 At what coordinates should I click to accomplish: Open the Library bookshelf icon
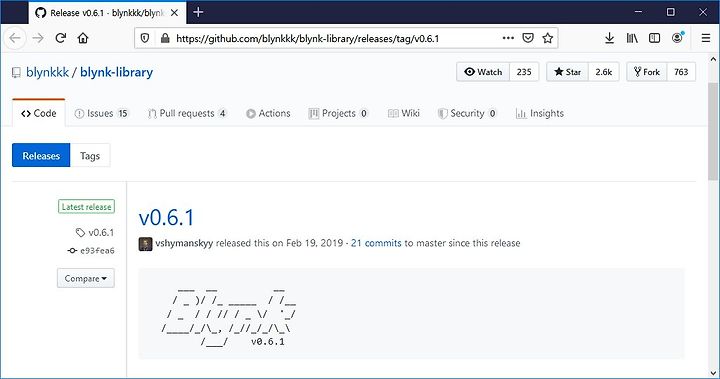[632, 38]
